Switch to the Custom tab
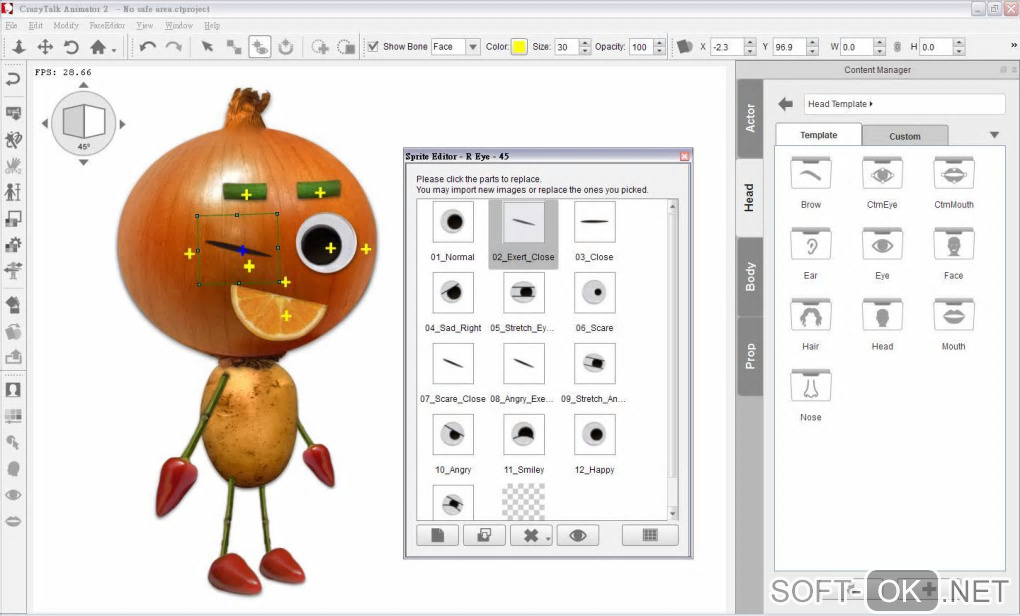The width and height of the screenshot is (1020, 616). (904, 136)
